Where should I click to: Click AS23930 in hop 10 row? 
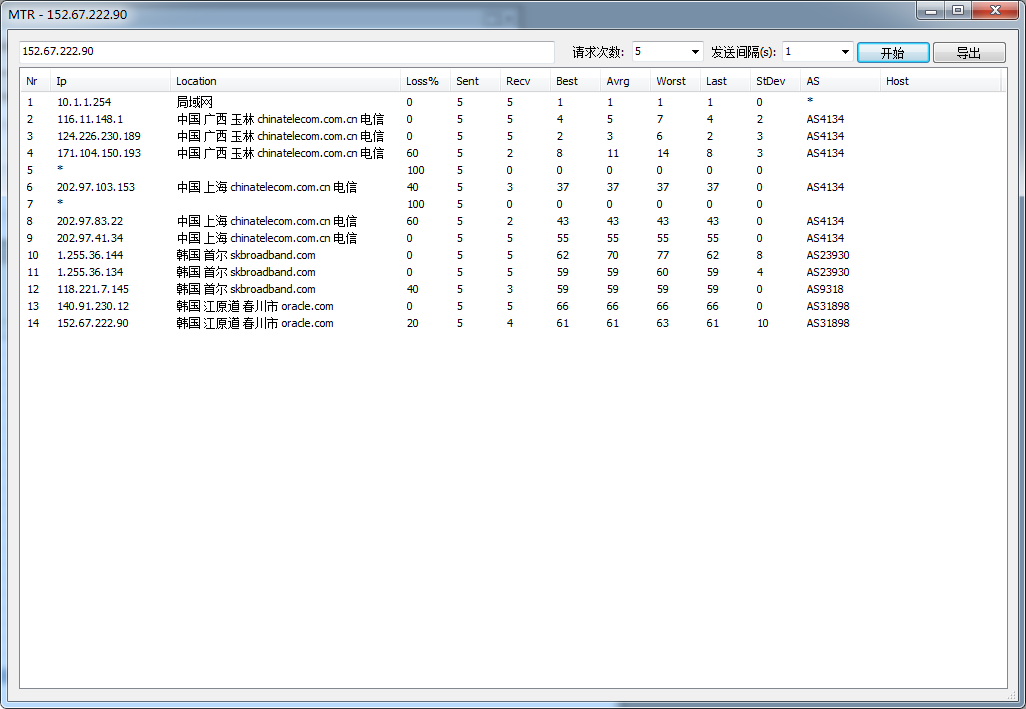828,255
